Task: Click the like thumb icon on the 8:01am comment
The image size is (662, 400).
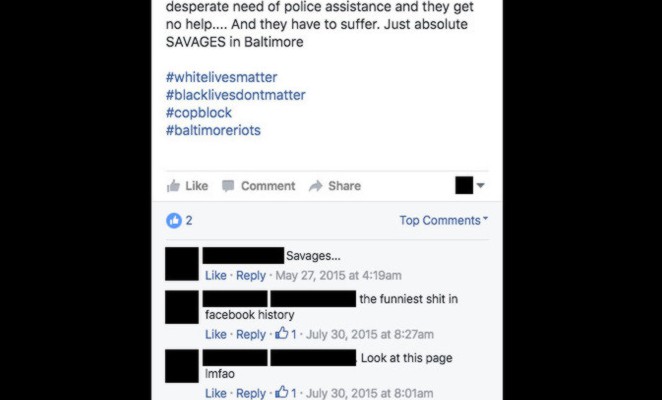Action: click(282, 392)
